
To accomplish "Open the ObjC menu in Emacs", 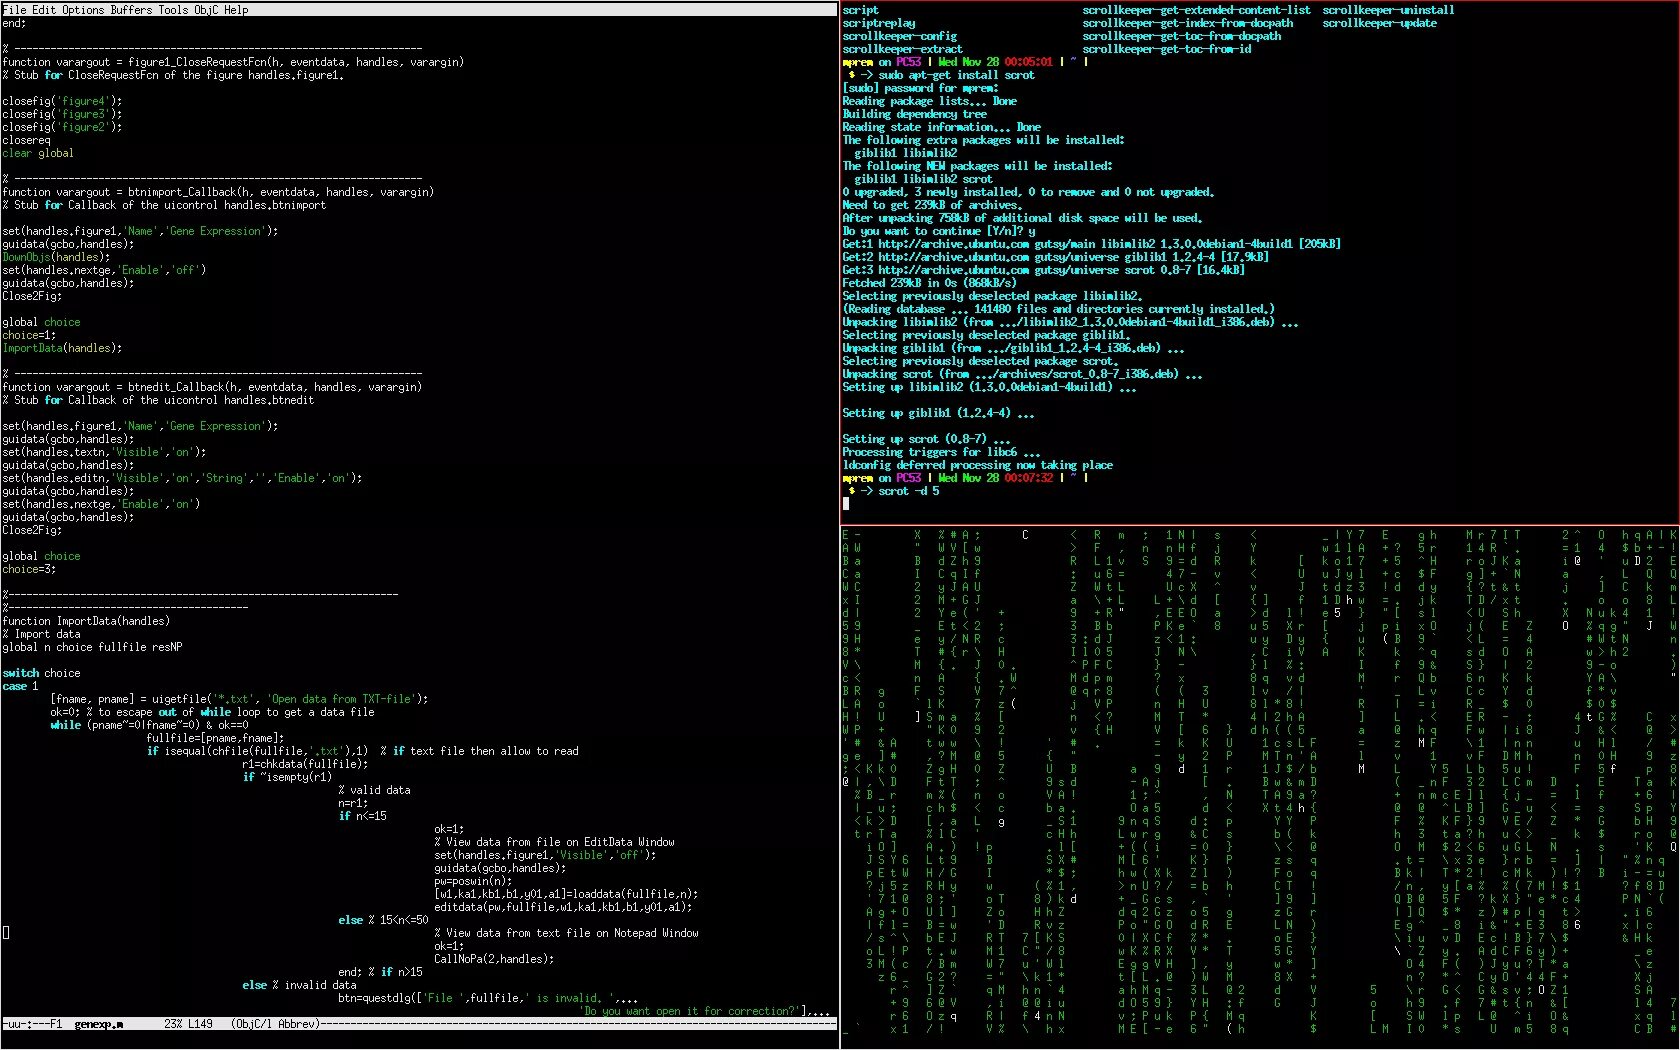I will (206, 10).
